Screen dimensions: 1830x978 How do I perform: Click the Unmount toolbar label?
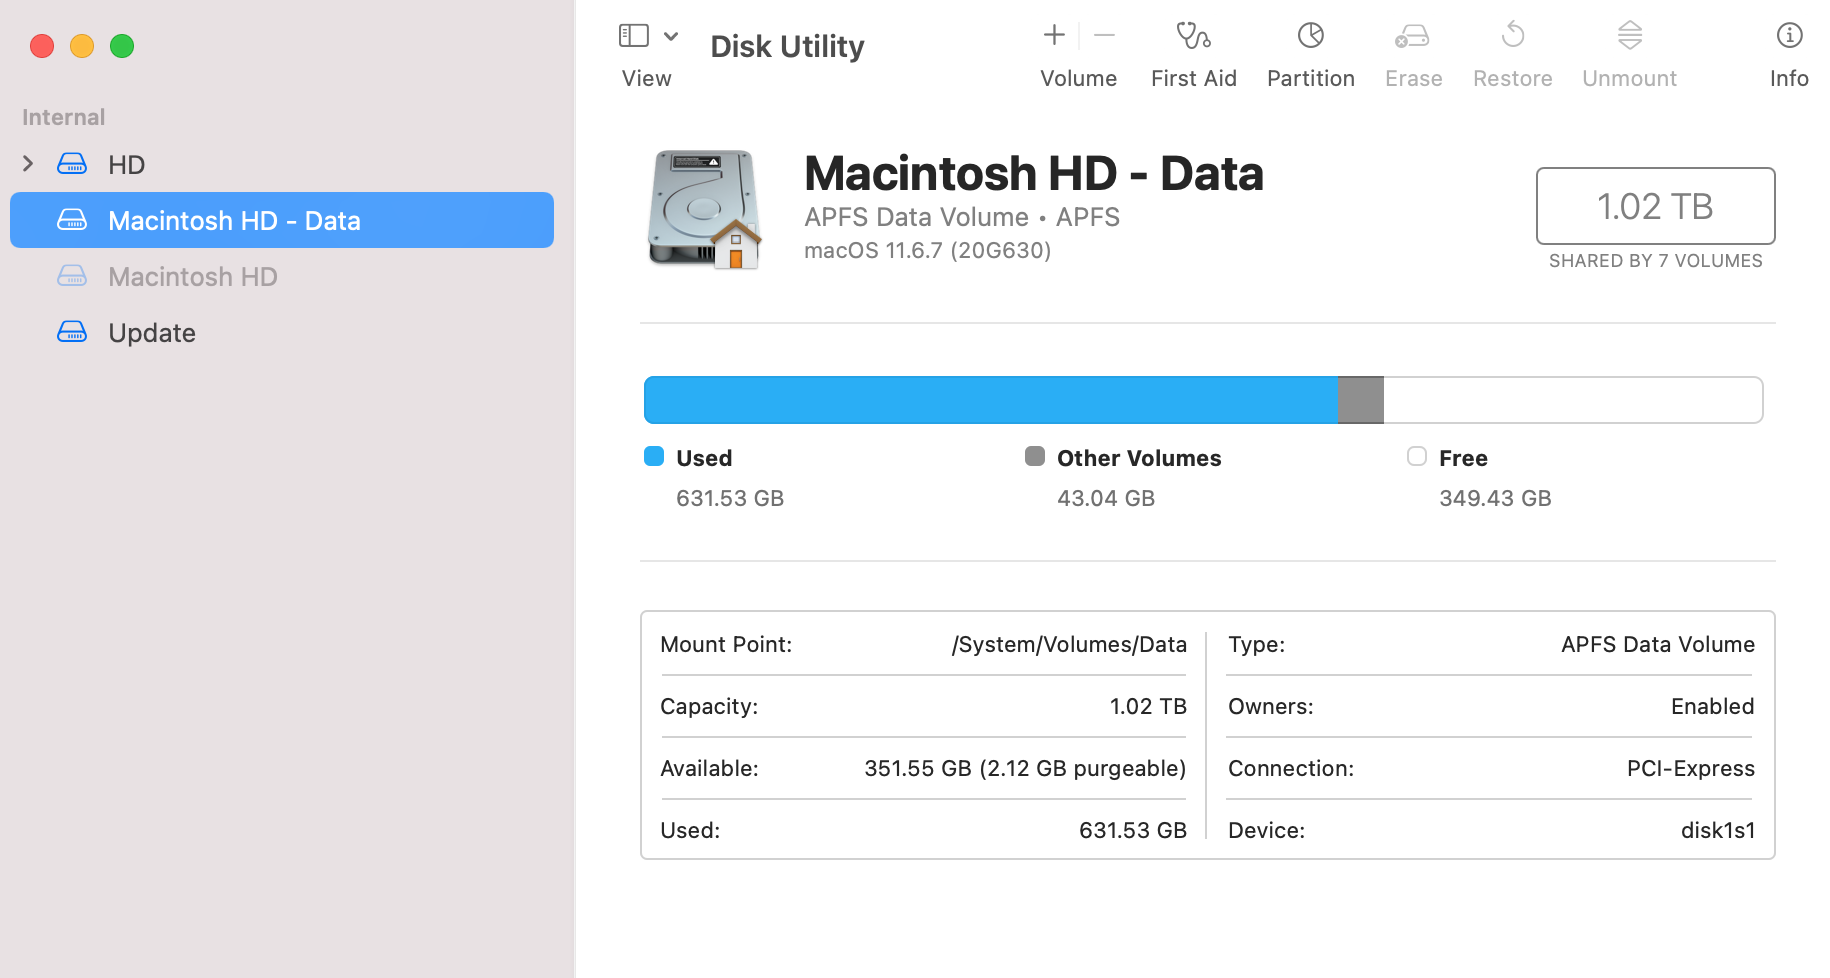click(x=1630, y=78)
